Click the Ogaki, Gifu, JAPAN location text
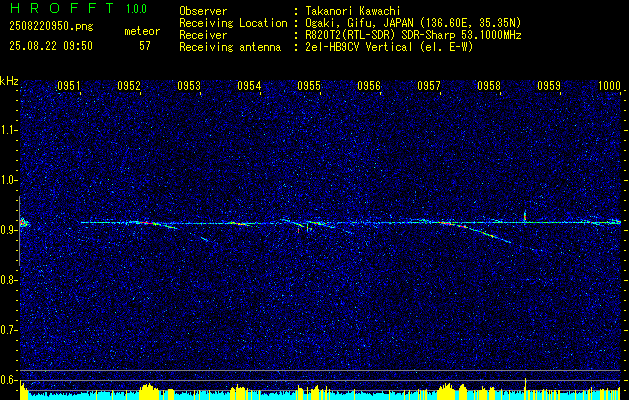The width and height of the screenshot is (629, 400). coord(413,23)
